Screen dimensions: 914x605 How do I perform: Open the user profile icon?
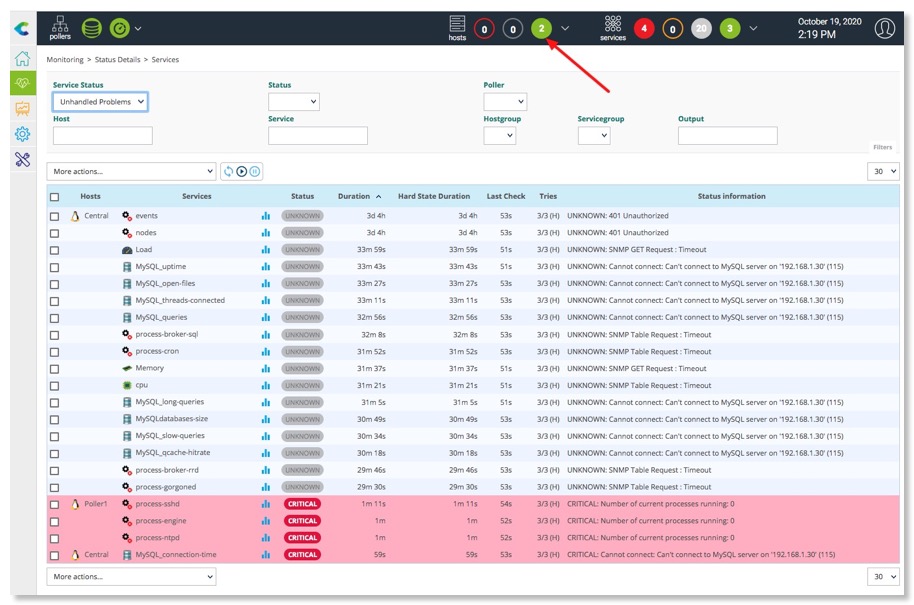(x=884, y=28)
